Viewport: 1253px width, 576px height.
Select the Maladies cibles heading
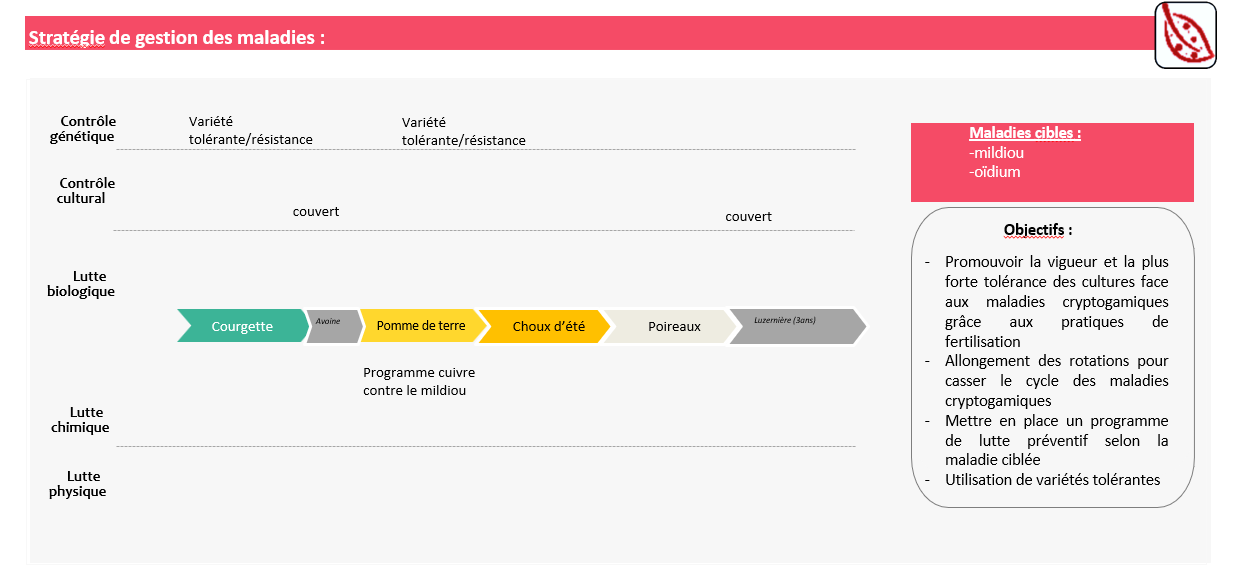coord(1025,133)
